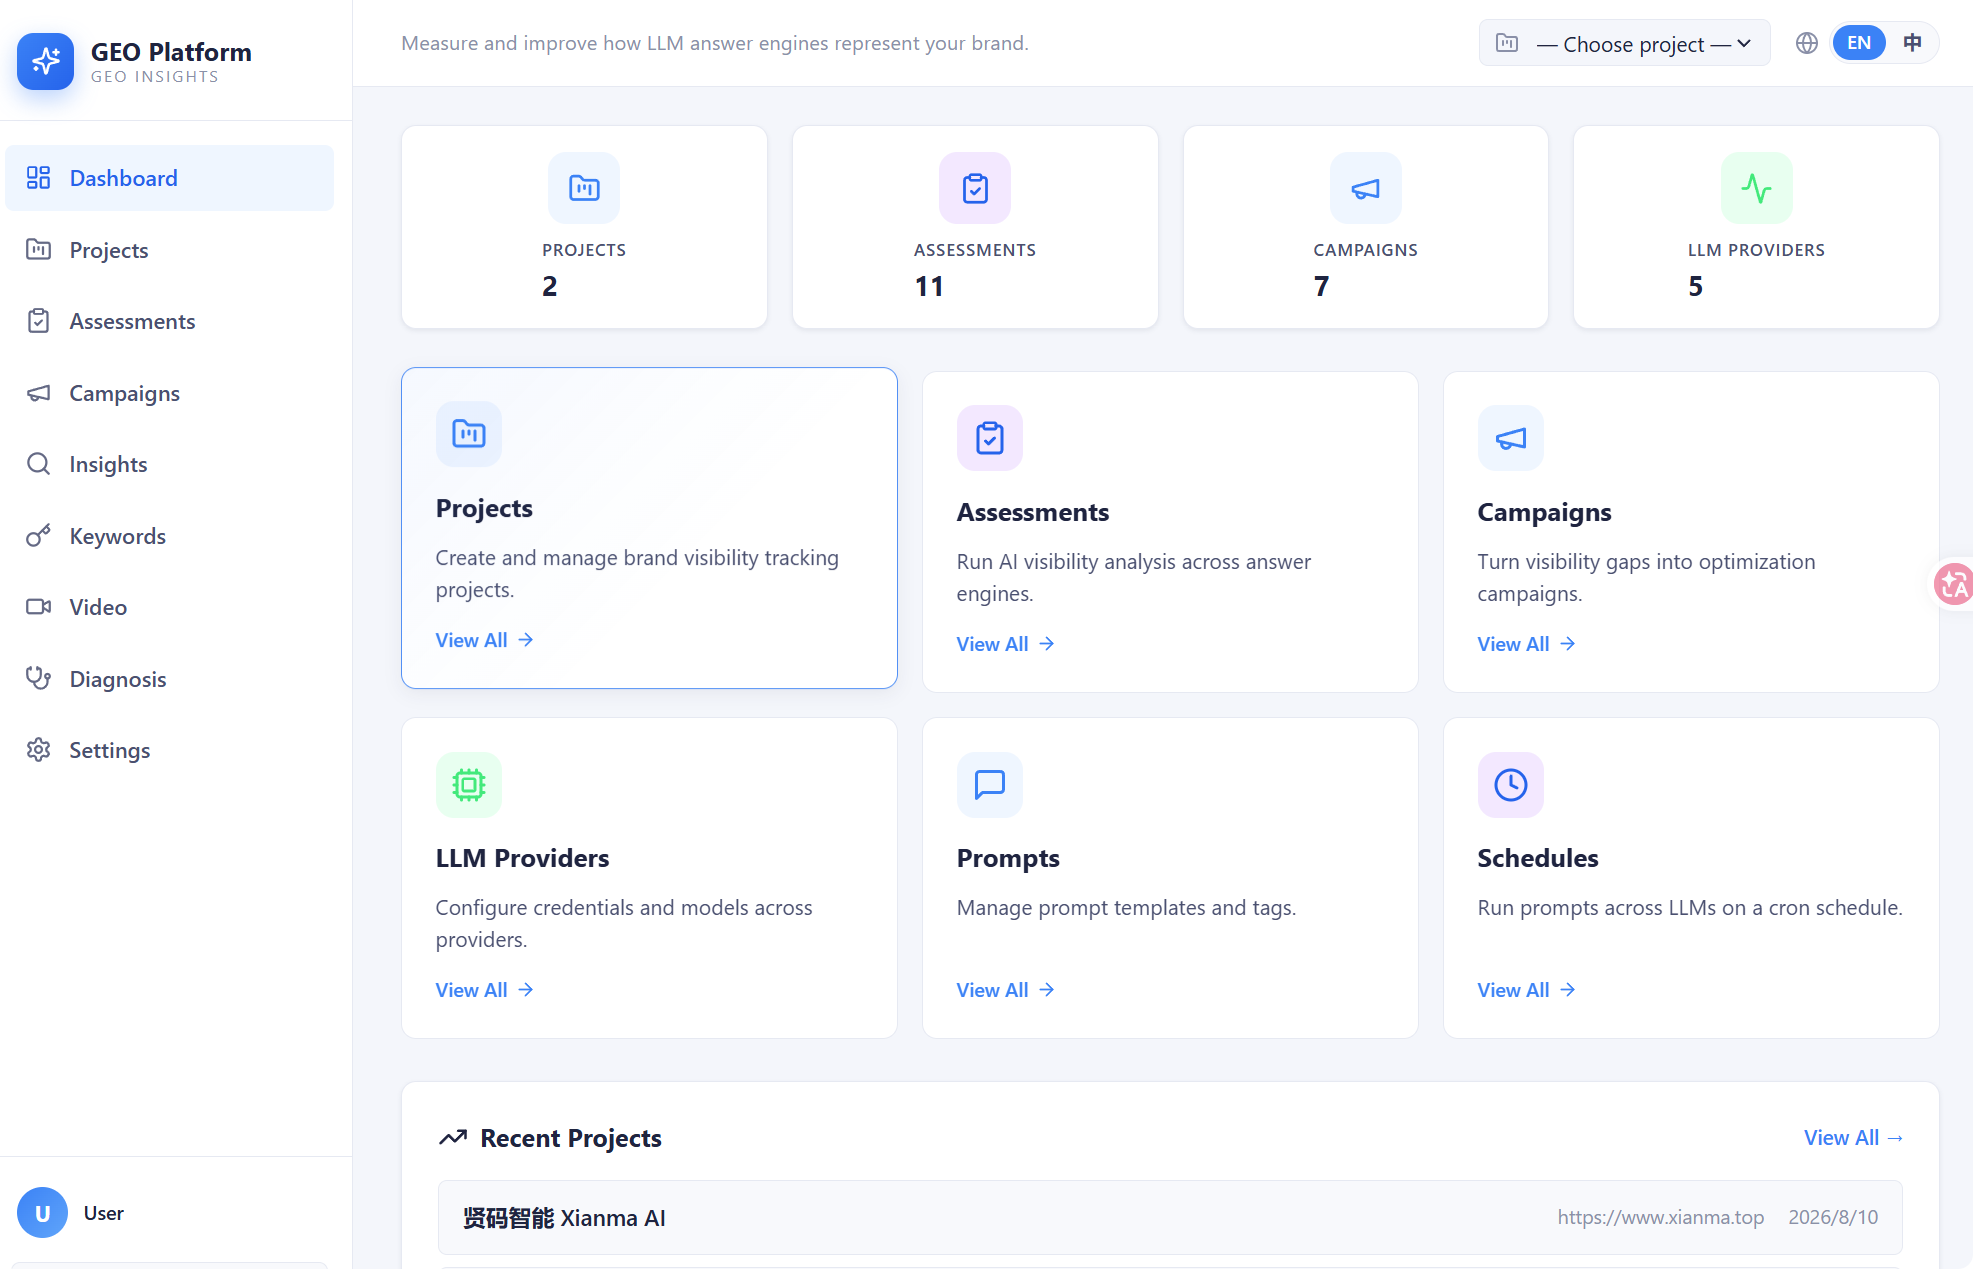Click the Assessments stat card clipboard icon
This screenshot has width=1973, height=1269.
pyautogui.click(x=975, y=188)
